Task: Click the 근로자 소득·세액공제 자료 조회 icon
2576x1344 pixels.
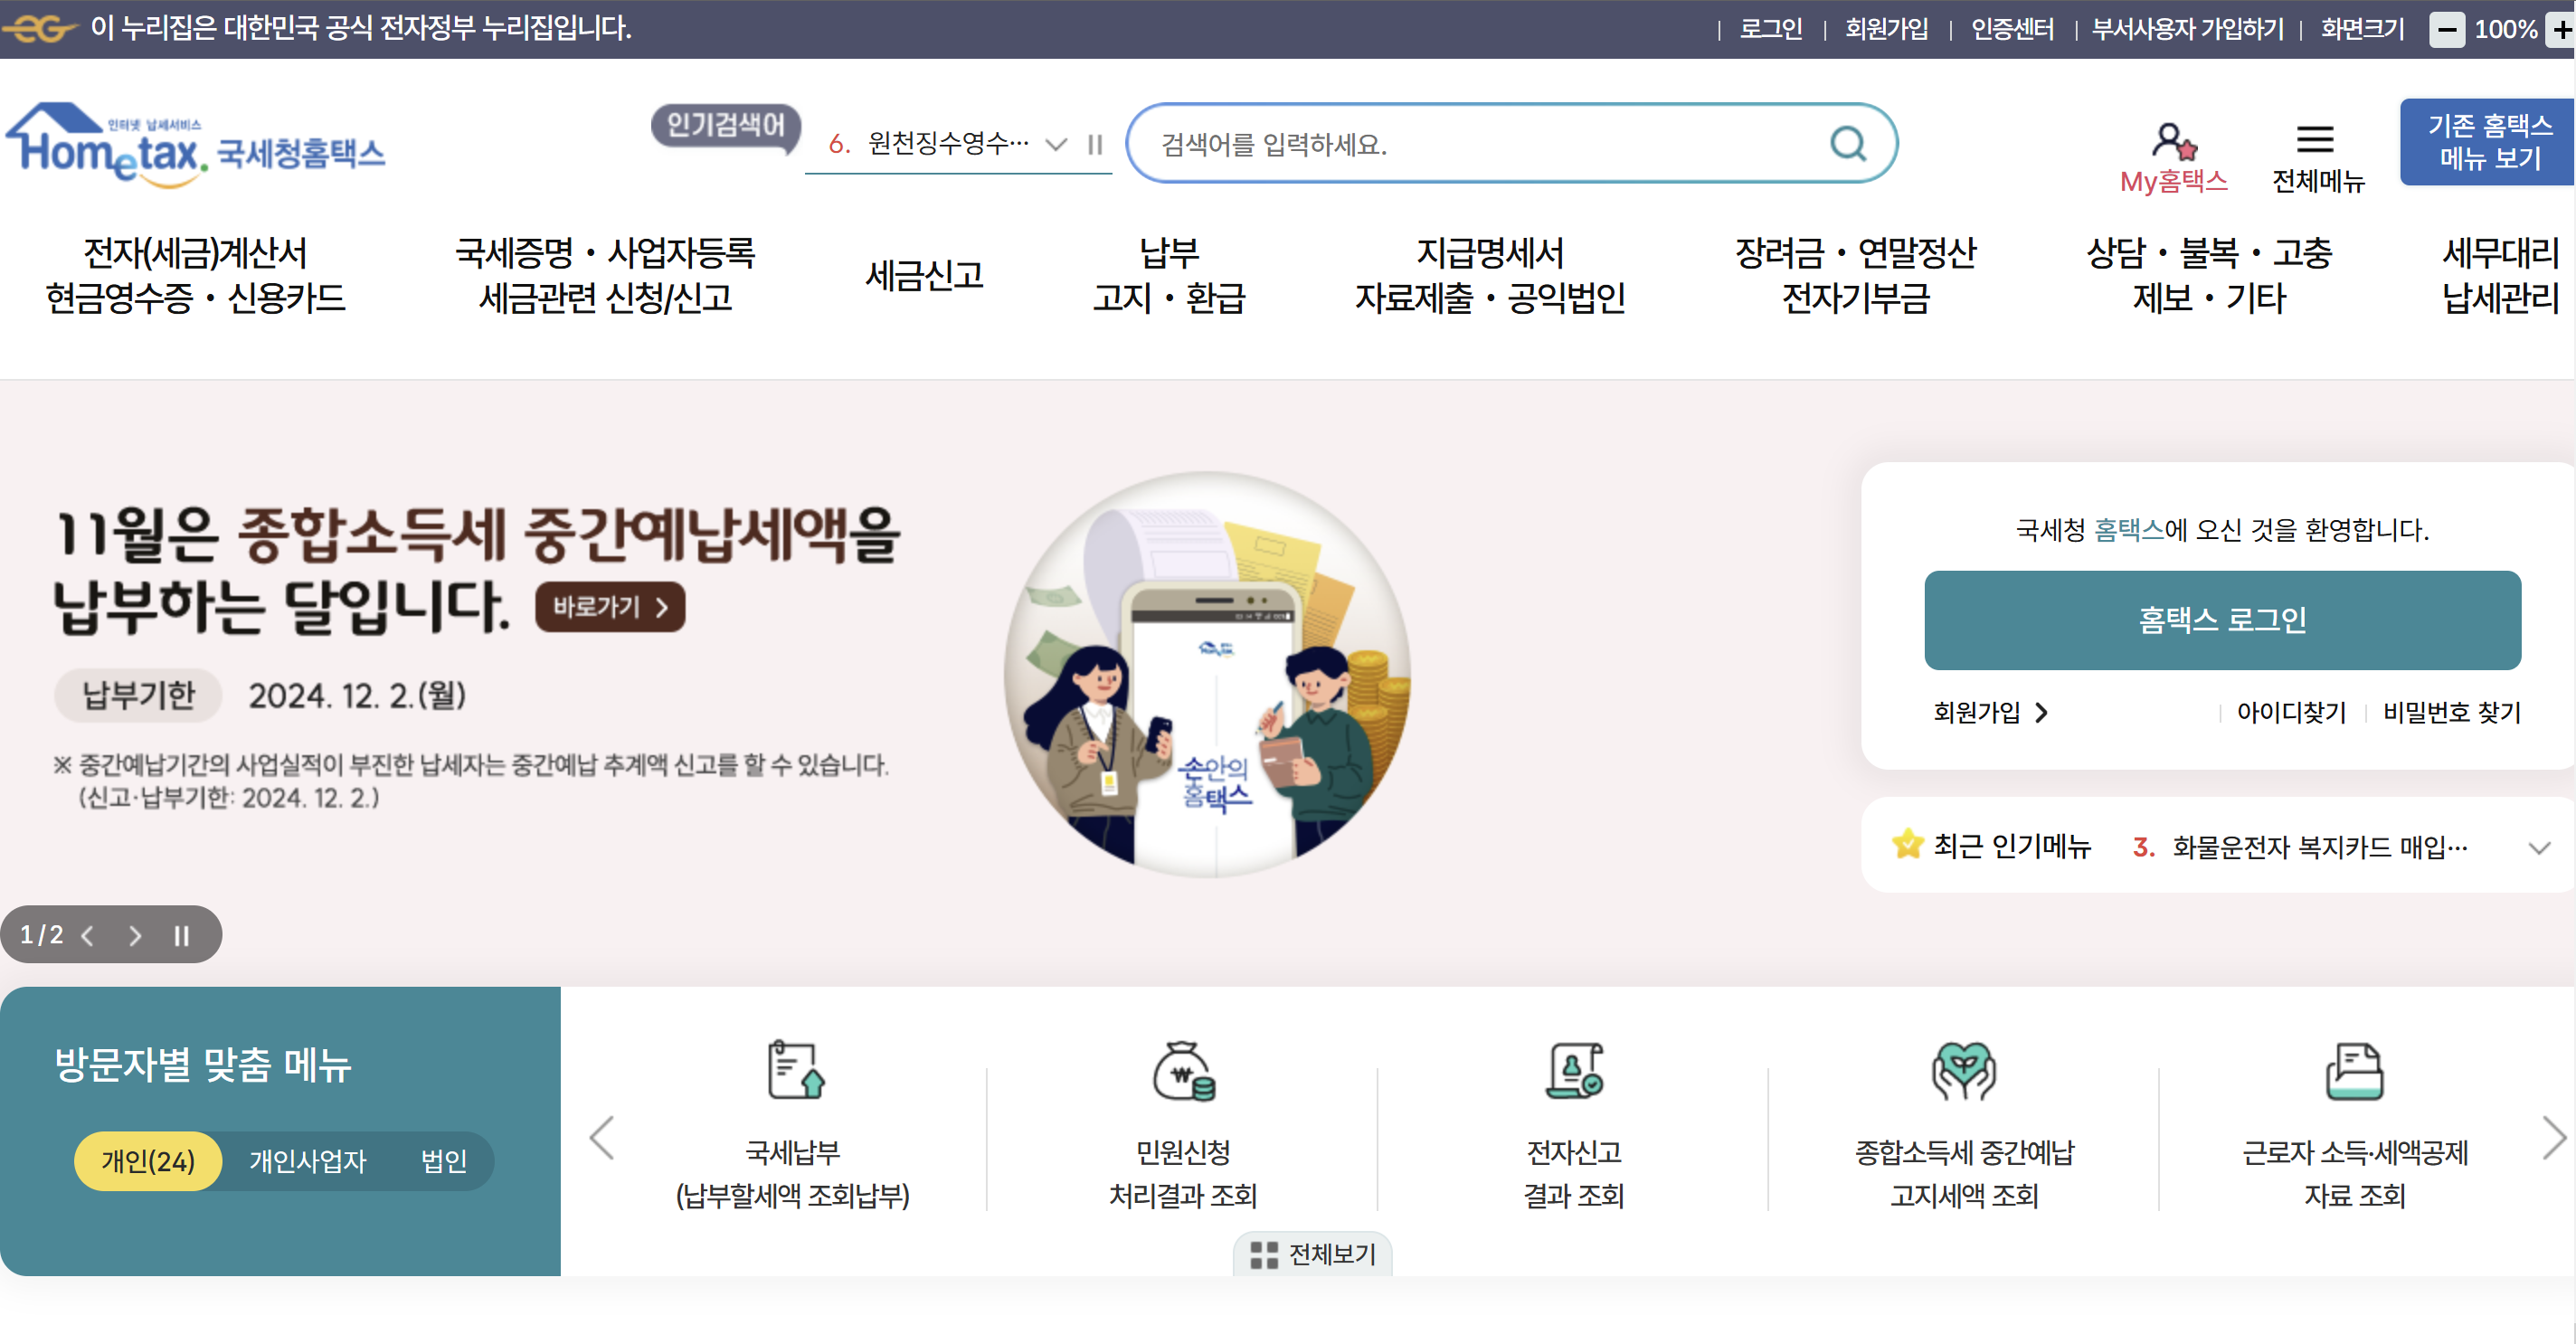Action: [x=2354, y=1070]
